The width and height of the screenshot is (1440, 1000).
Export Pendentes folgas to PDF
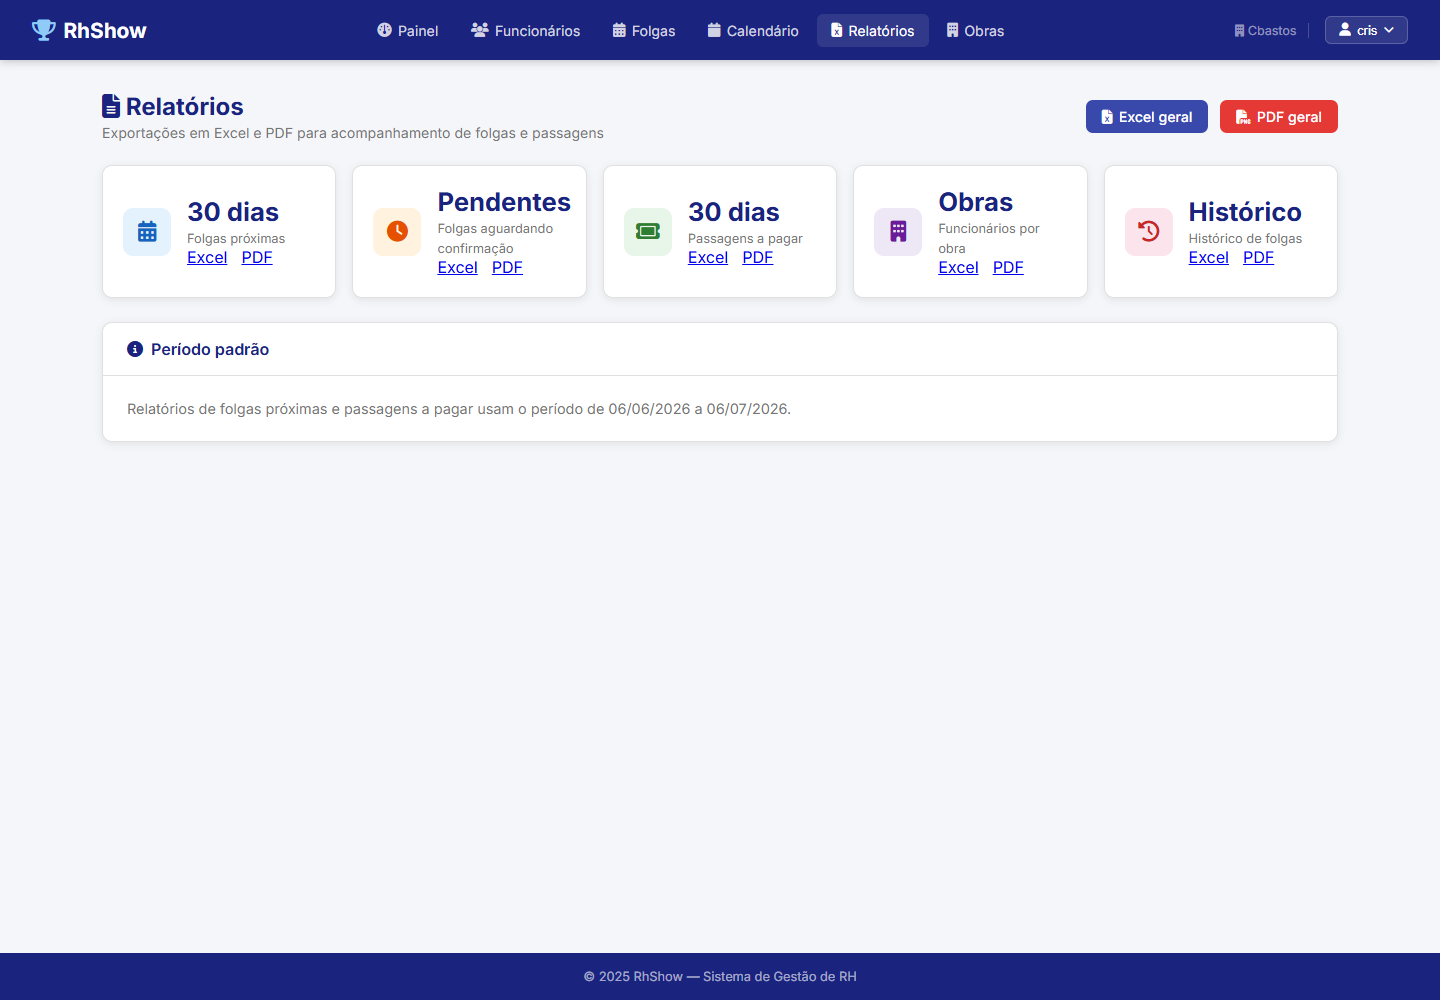pyautogui.click(x=507, y=268)
